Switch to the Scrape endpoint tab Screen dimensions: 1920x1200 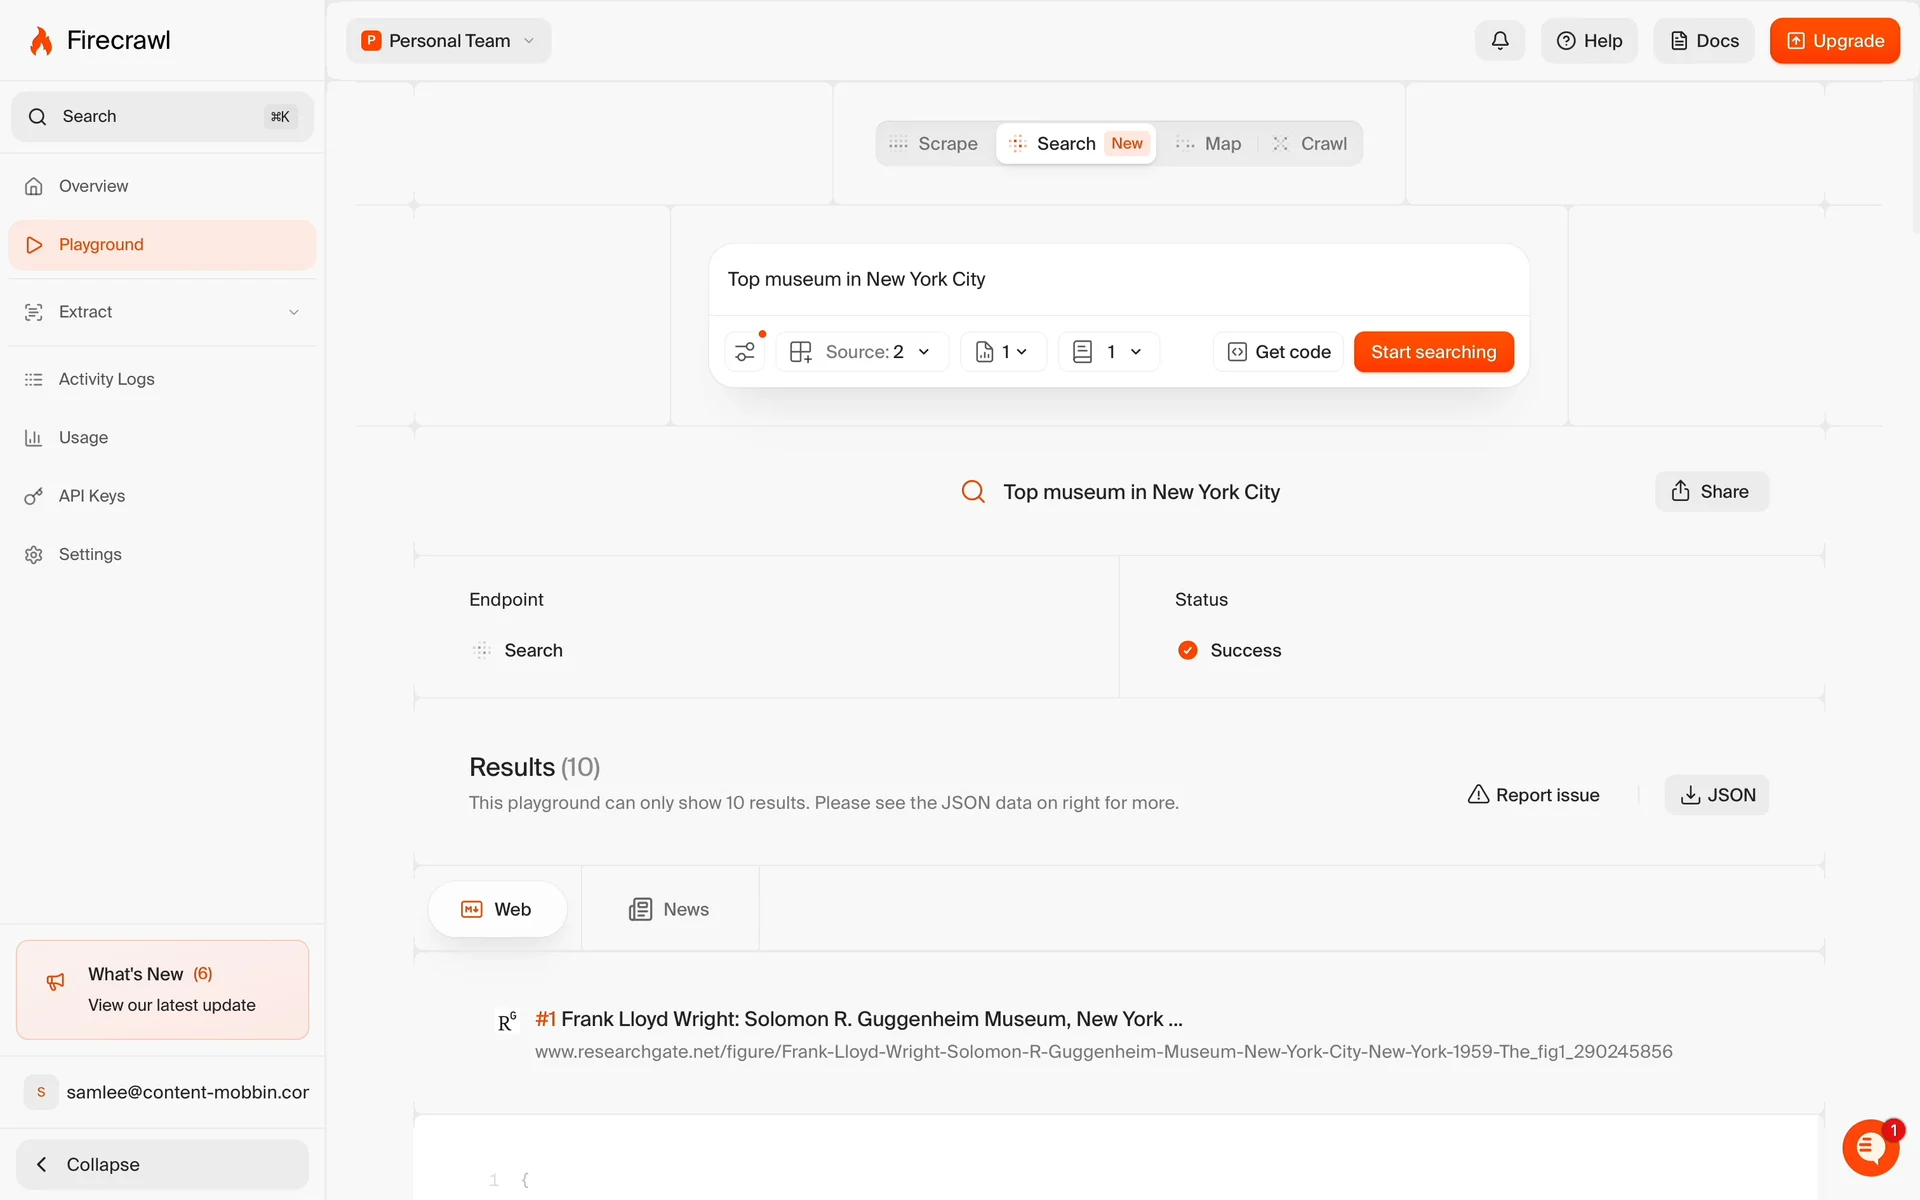pos(934,144)
